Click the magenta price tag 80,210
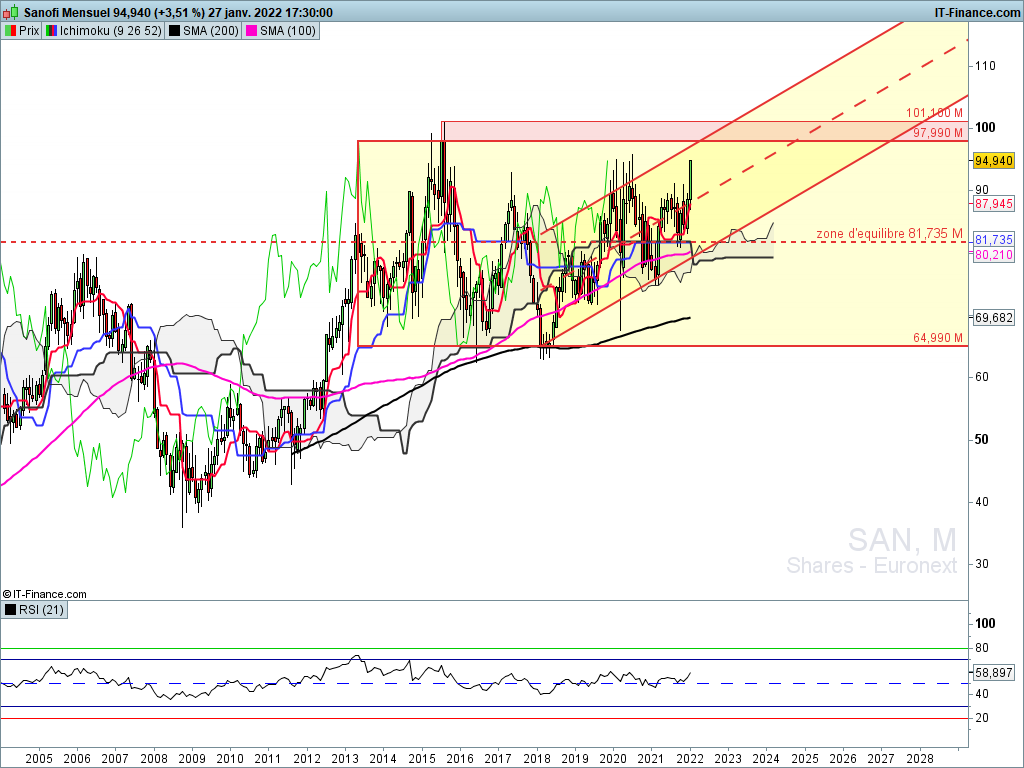The height and width of the screenshot is (768, 1024). (x=993, y=255)
